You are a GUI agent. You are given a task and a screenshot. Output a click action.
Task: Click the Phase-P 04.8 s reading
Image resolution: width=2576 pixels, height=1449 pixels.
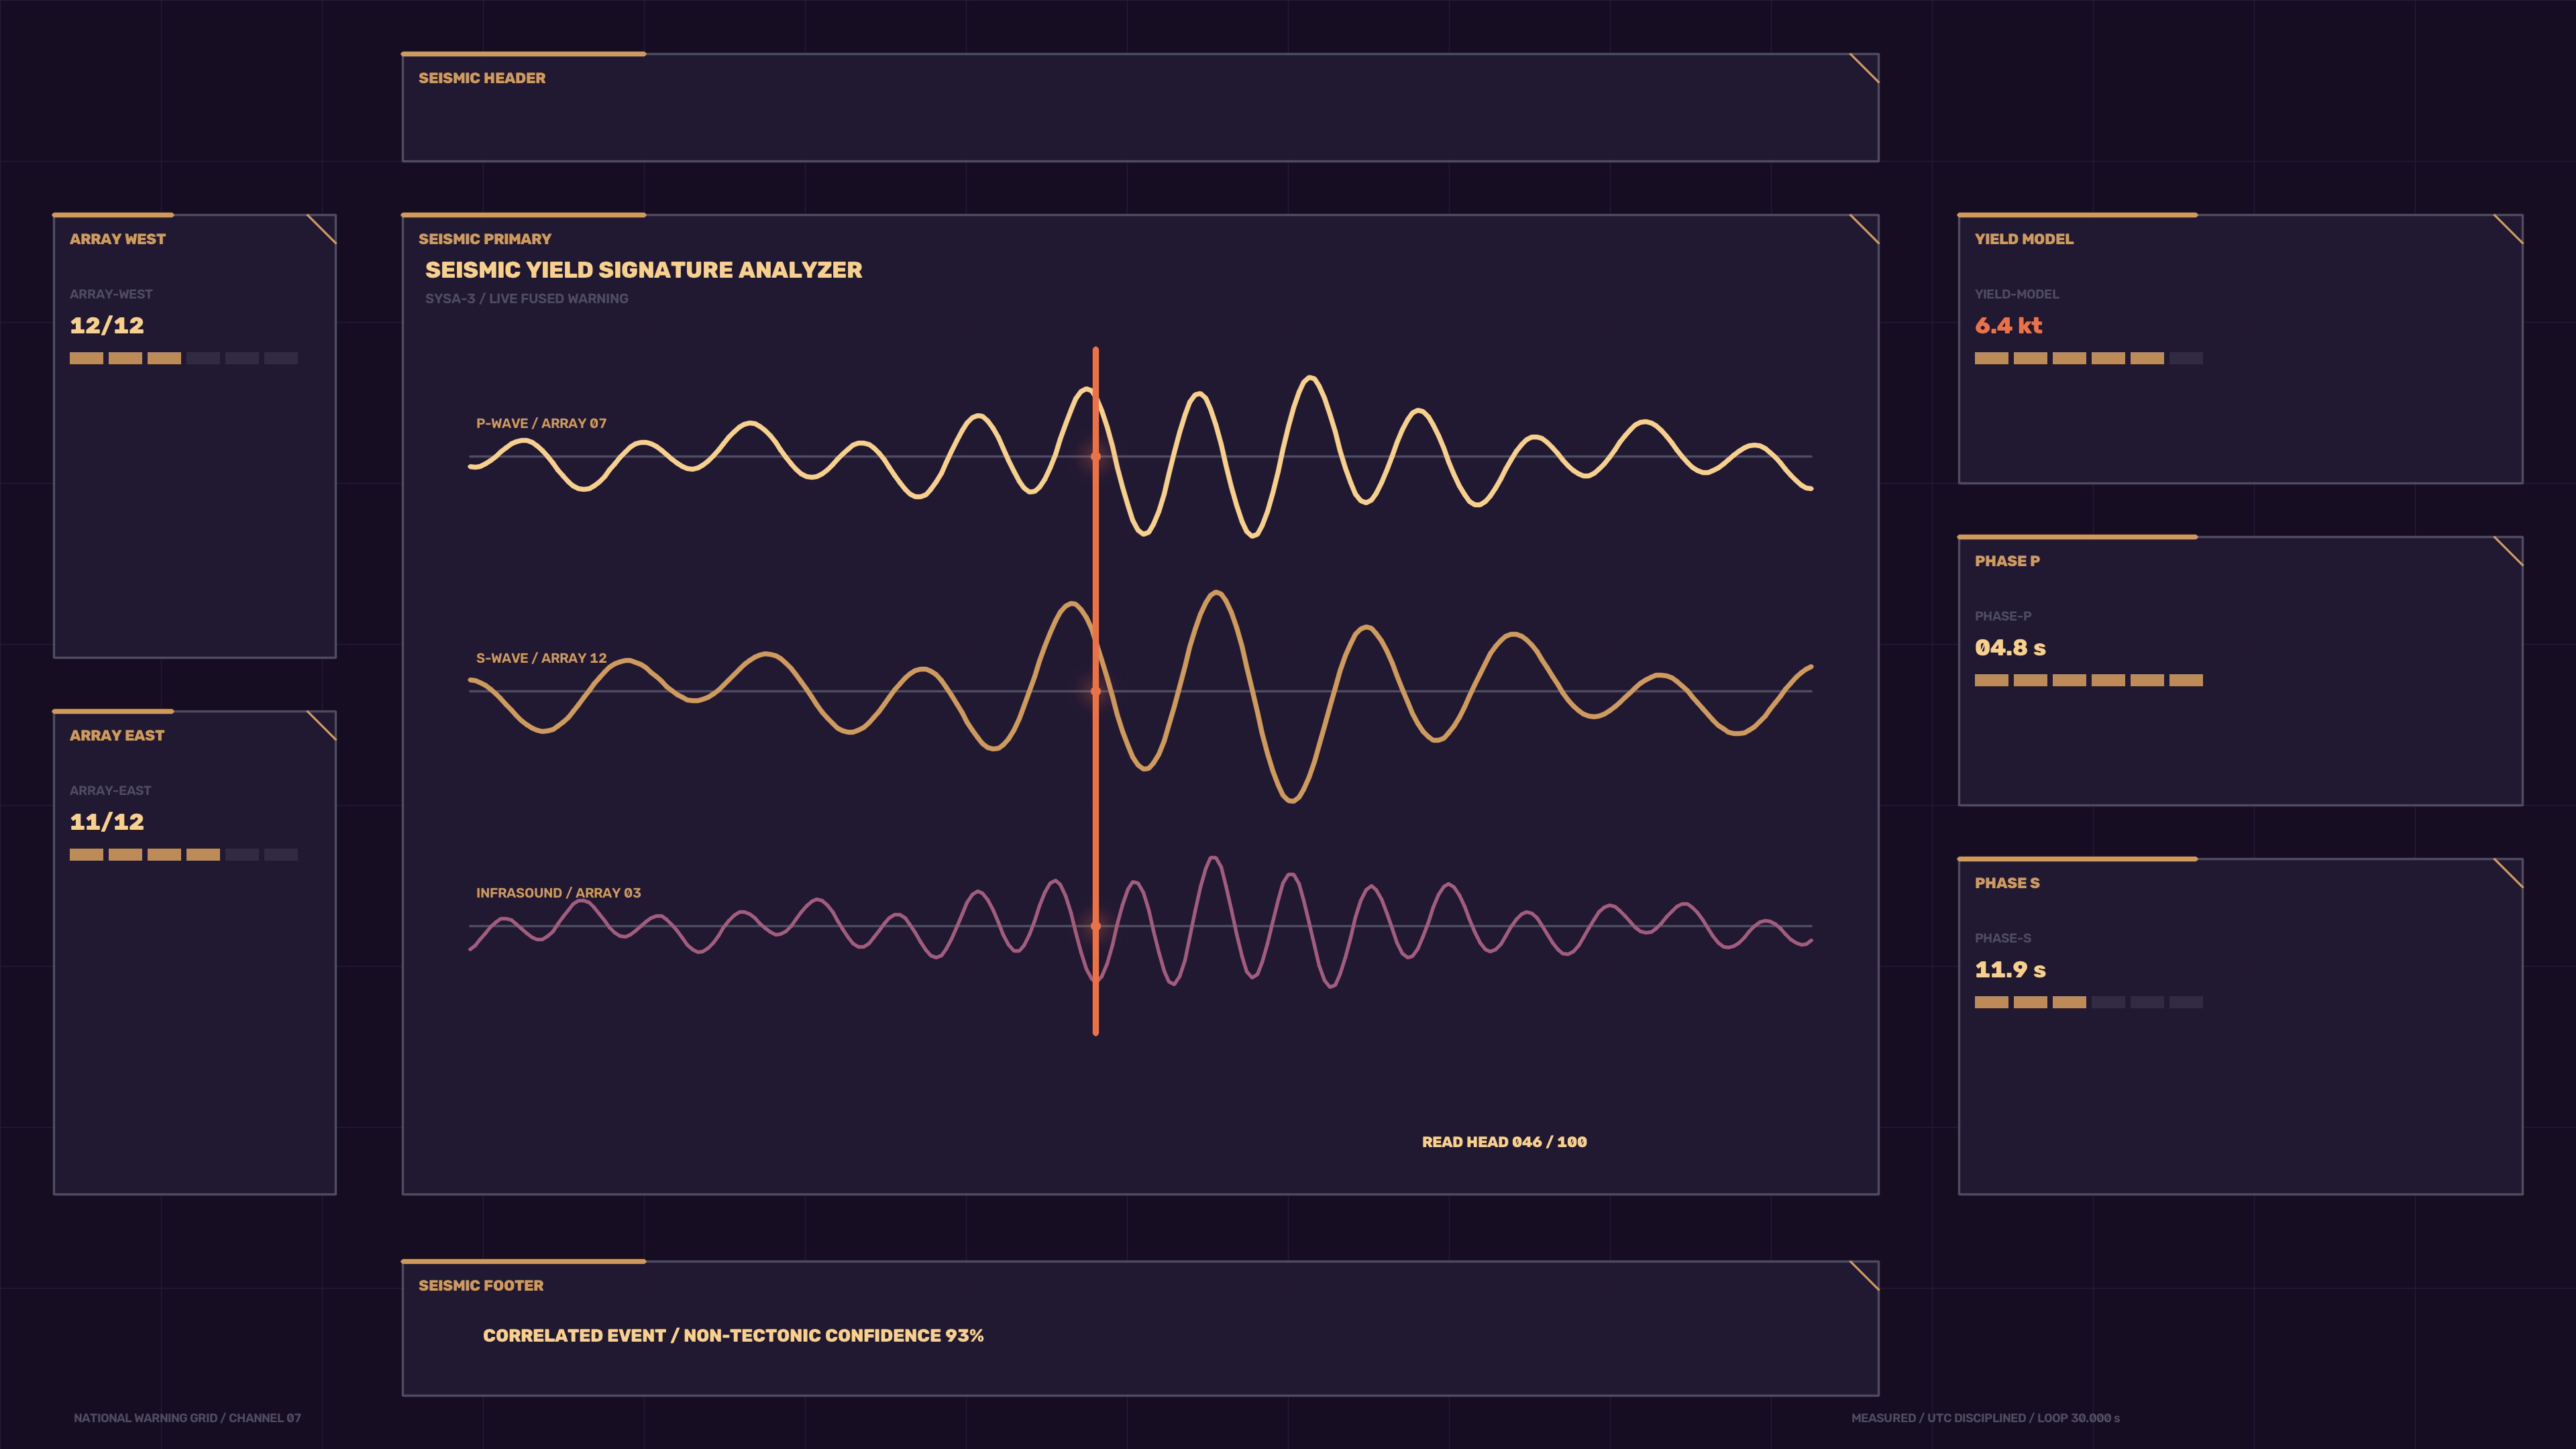[x=2010, y=648]
